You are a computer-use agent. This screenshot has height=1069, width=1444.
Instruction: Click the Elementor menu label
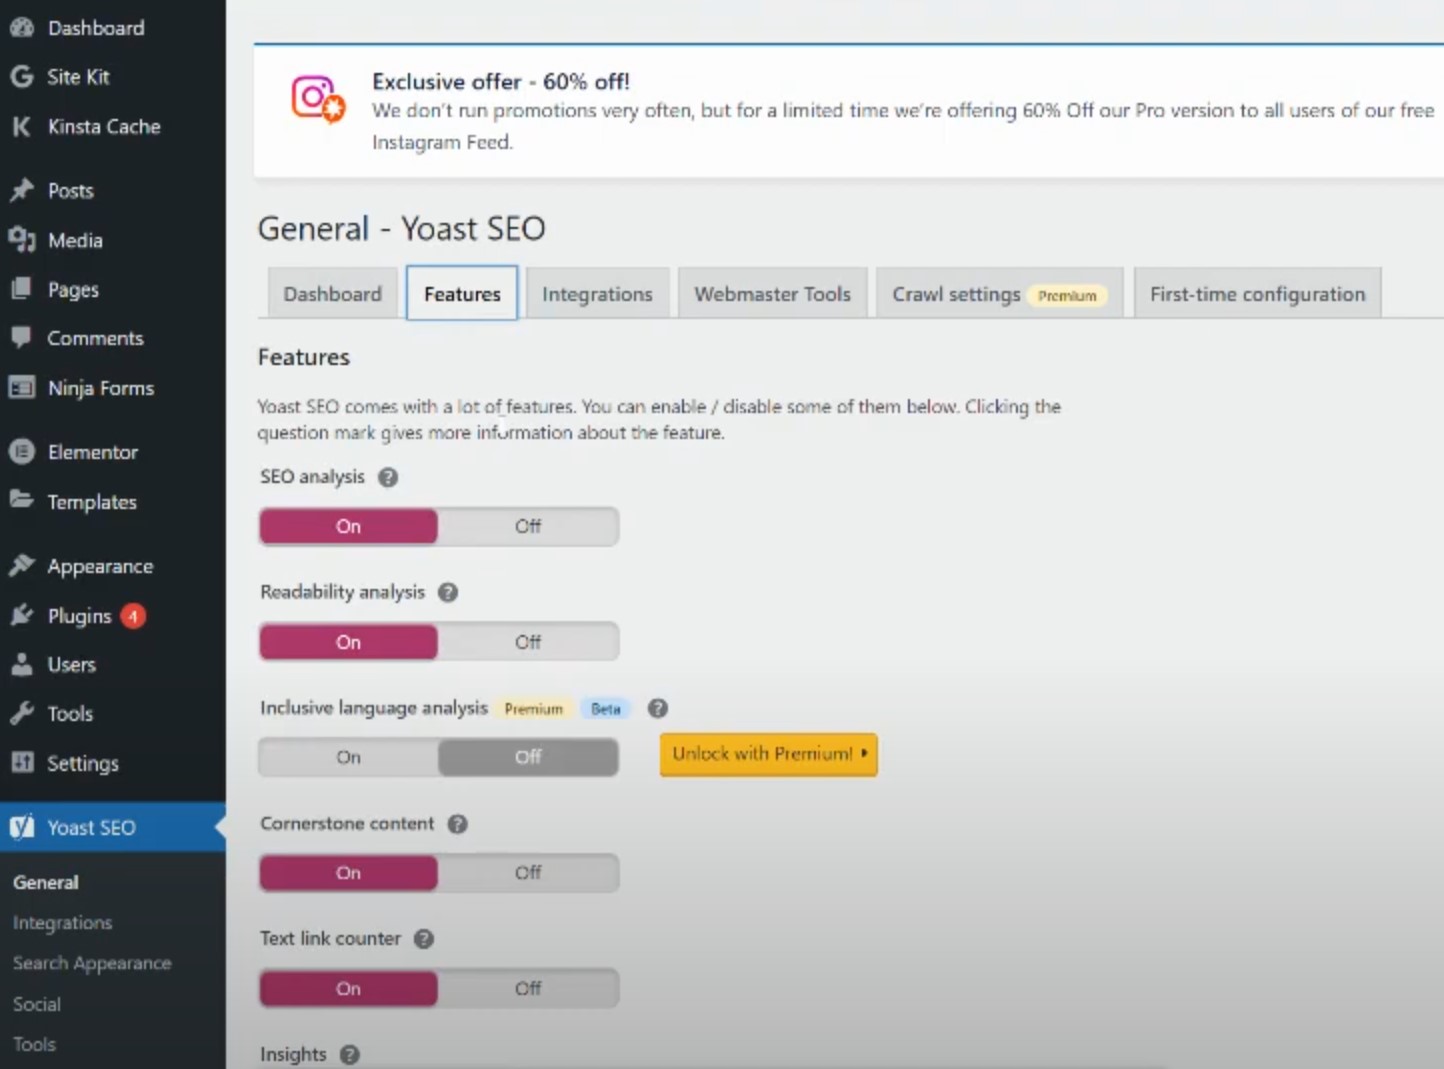93,452
